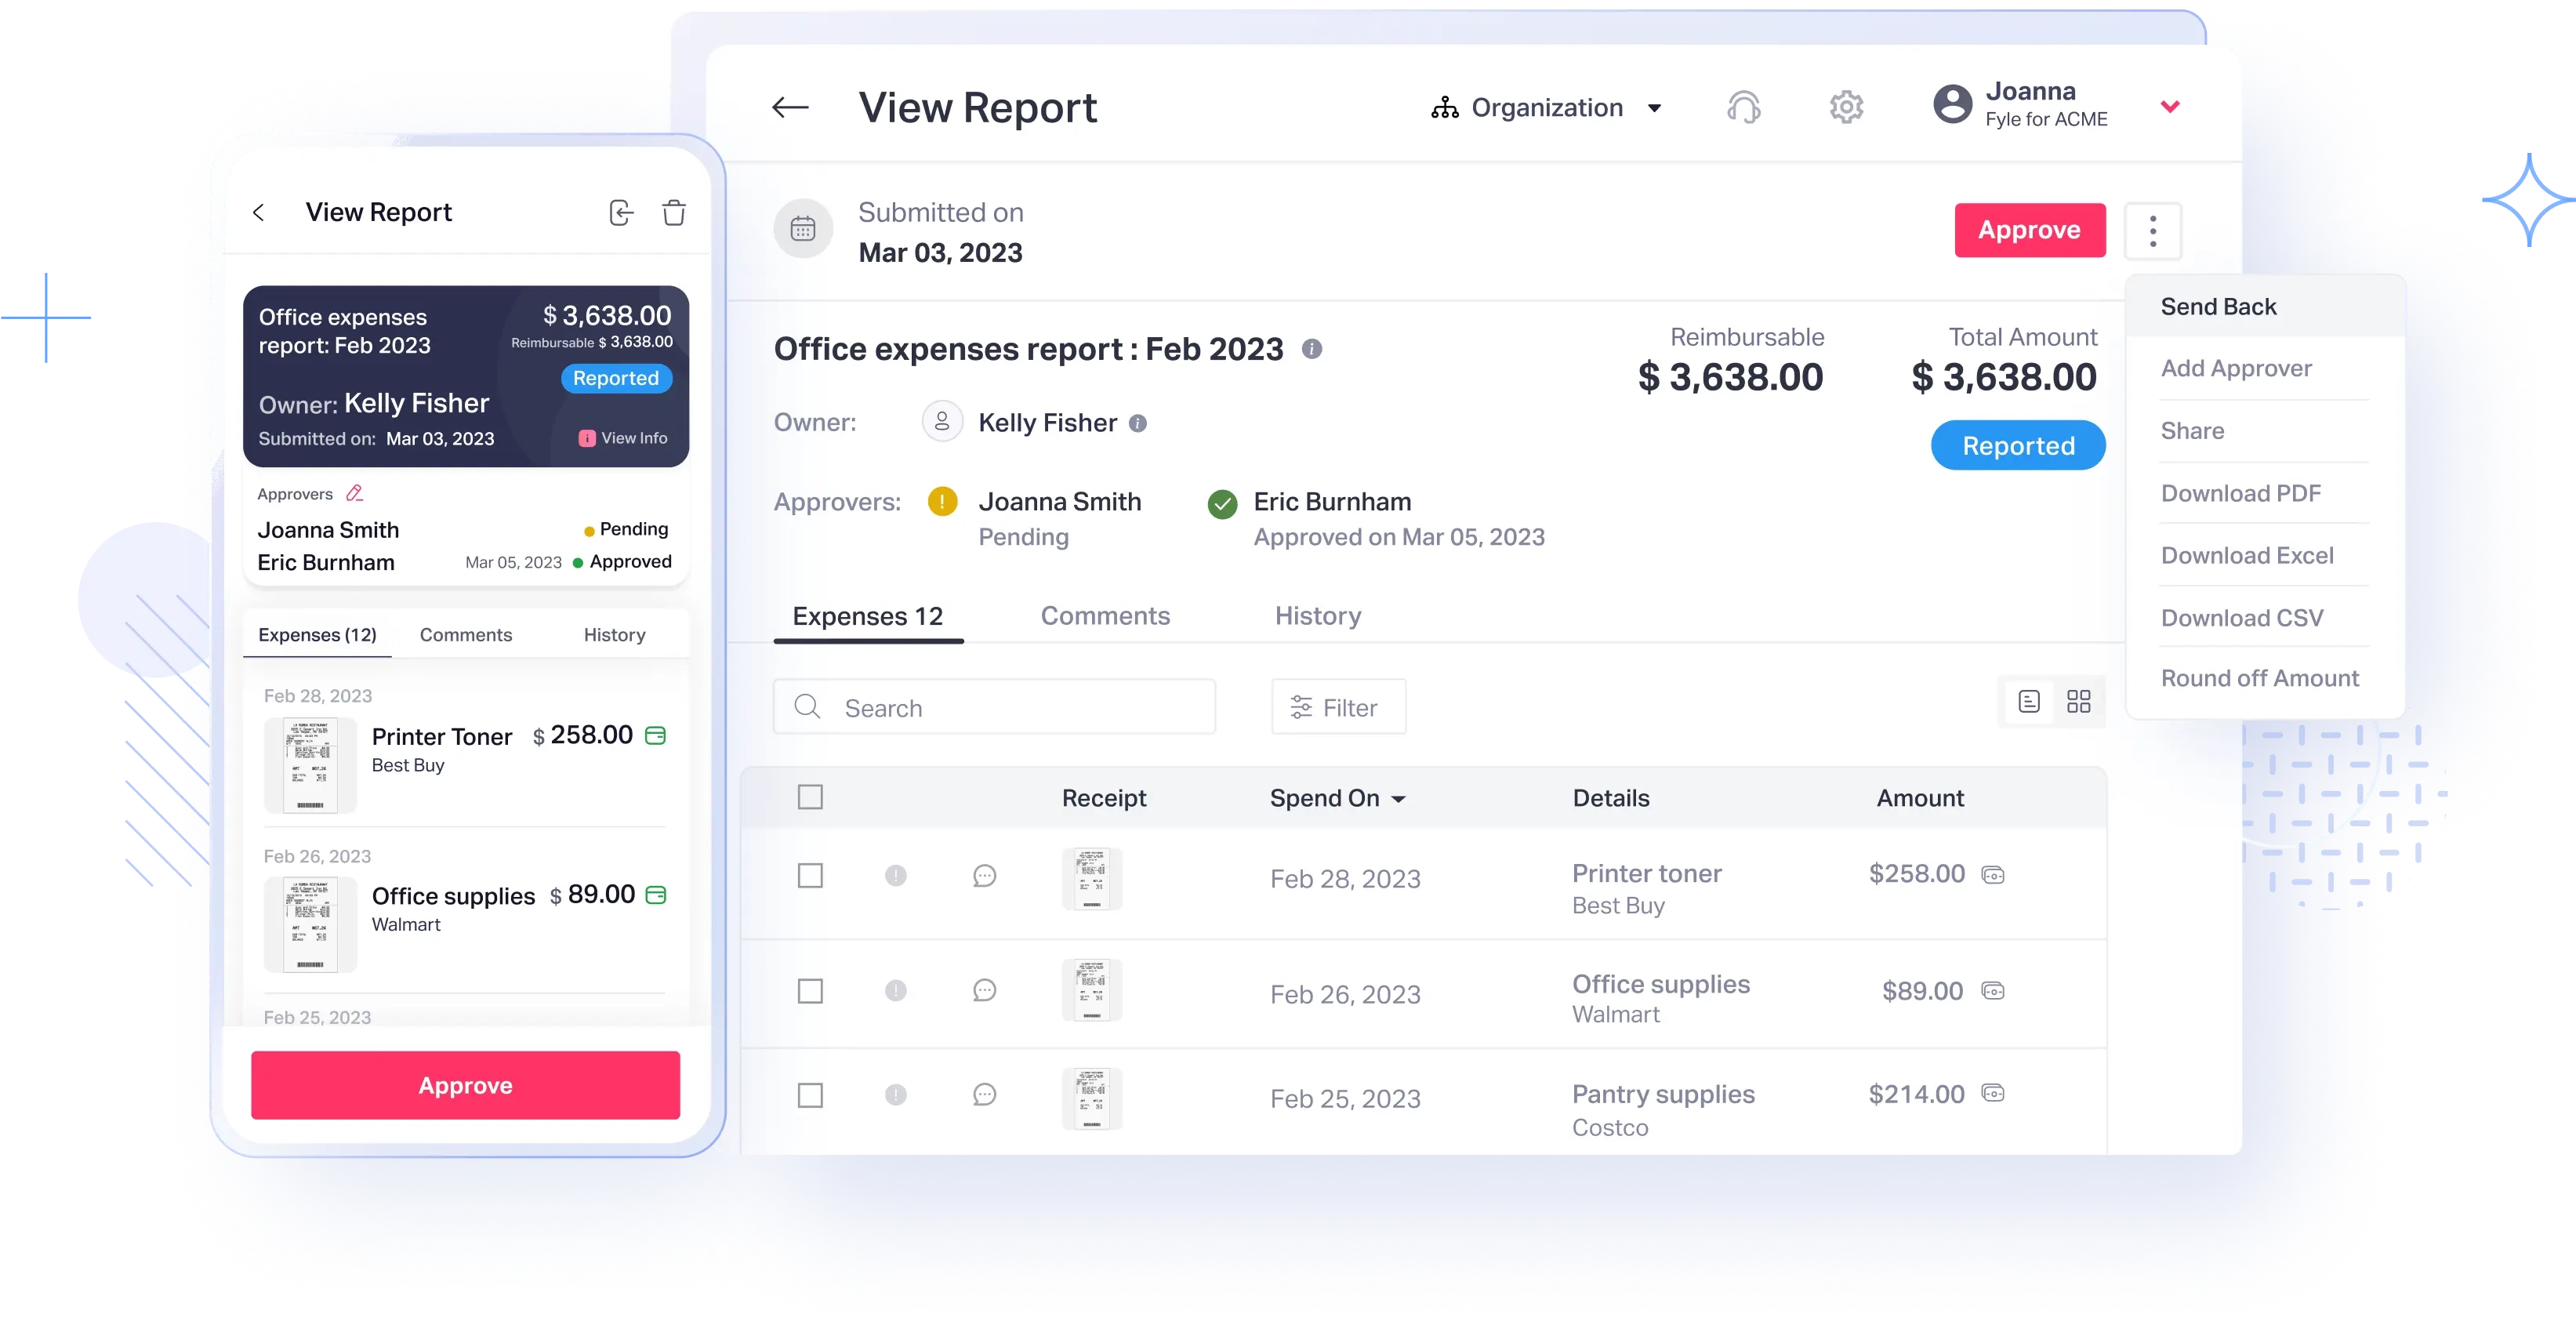Screen dimensions: 2576x1325
Task: Sort by Spend On column arrow
Action: pos(1398,799)
